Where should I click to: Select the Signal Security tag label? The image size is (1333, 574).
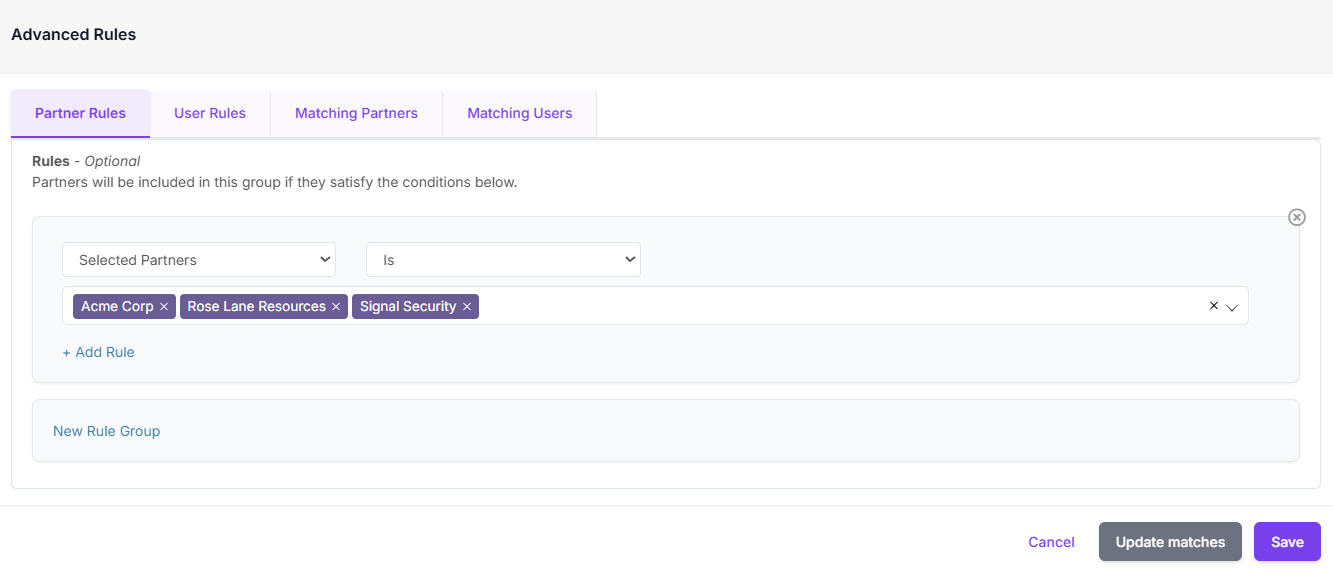pyautogui.click(x=408, y=307)
